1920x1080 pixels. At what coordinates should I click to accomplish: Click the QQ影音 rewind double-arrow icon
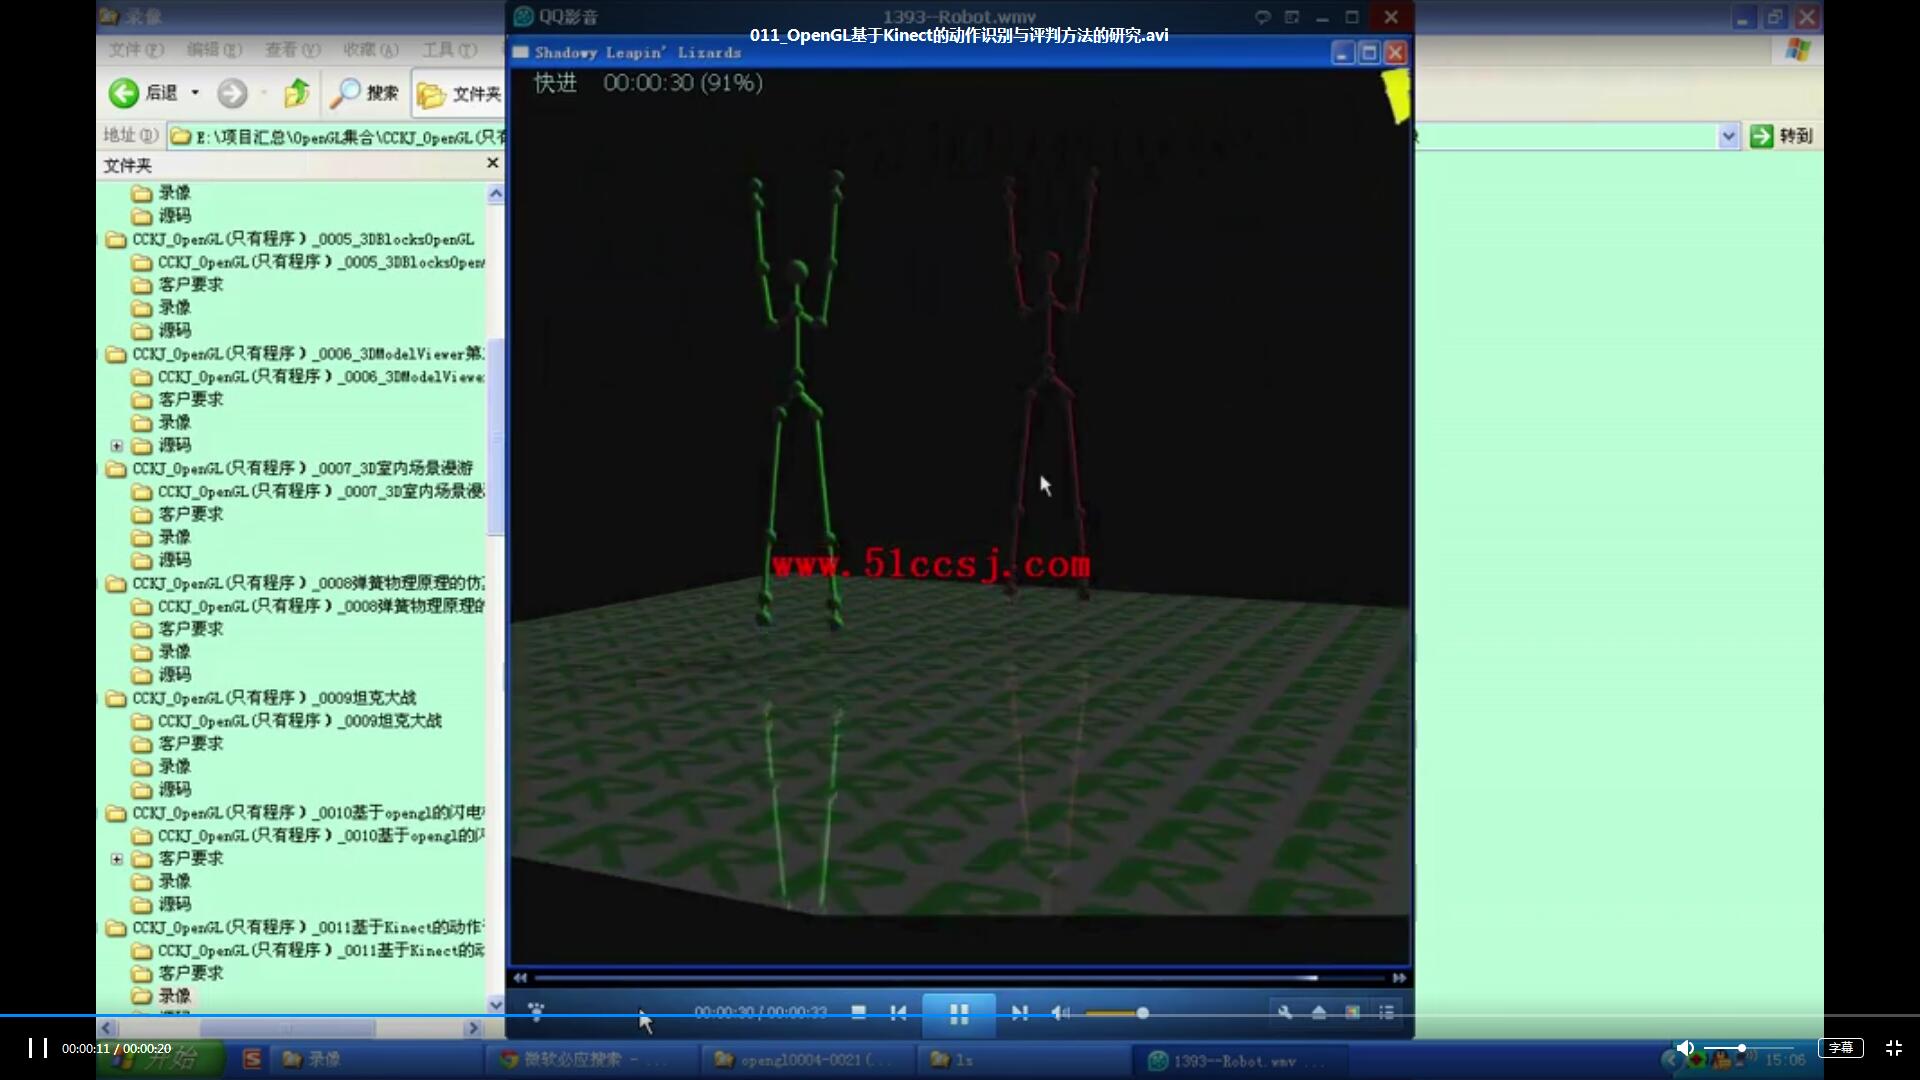point(520,978)
